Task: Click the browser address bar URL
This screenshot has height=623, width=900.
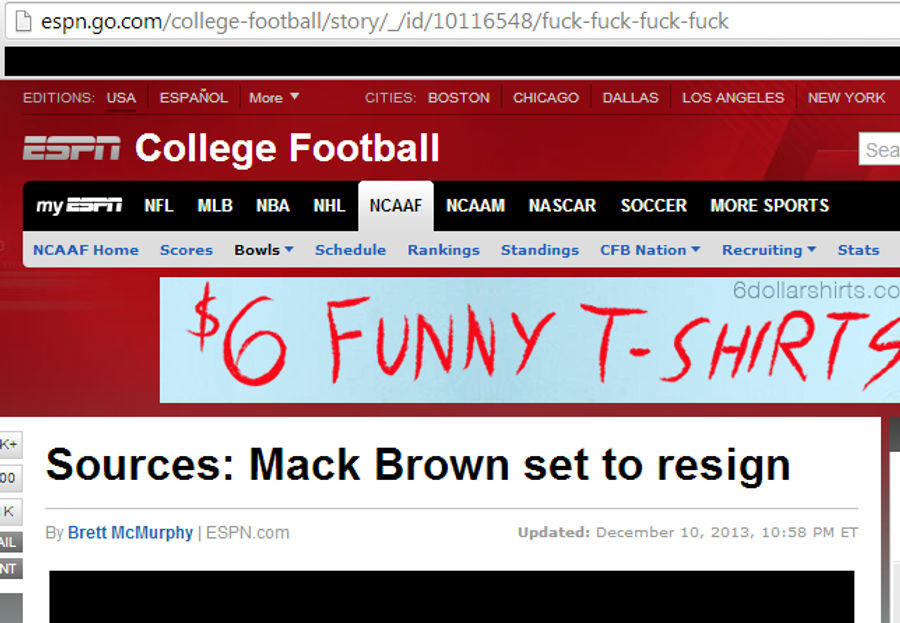Action: 385,21
